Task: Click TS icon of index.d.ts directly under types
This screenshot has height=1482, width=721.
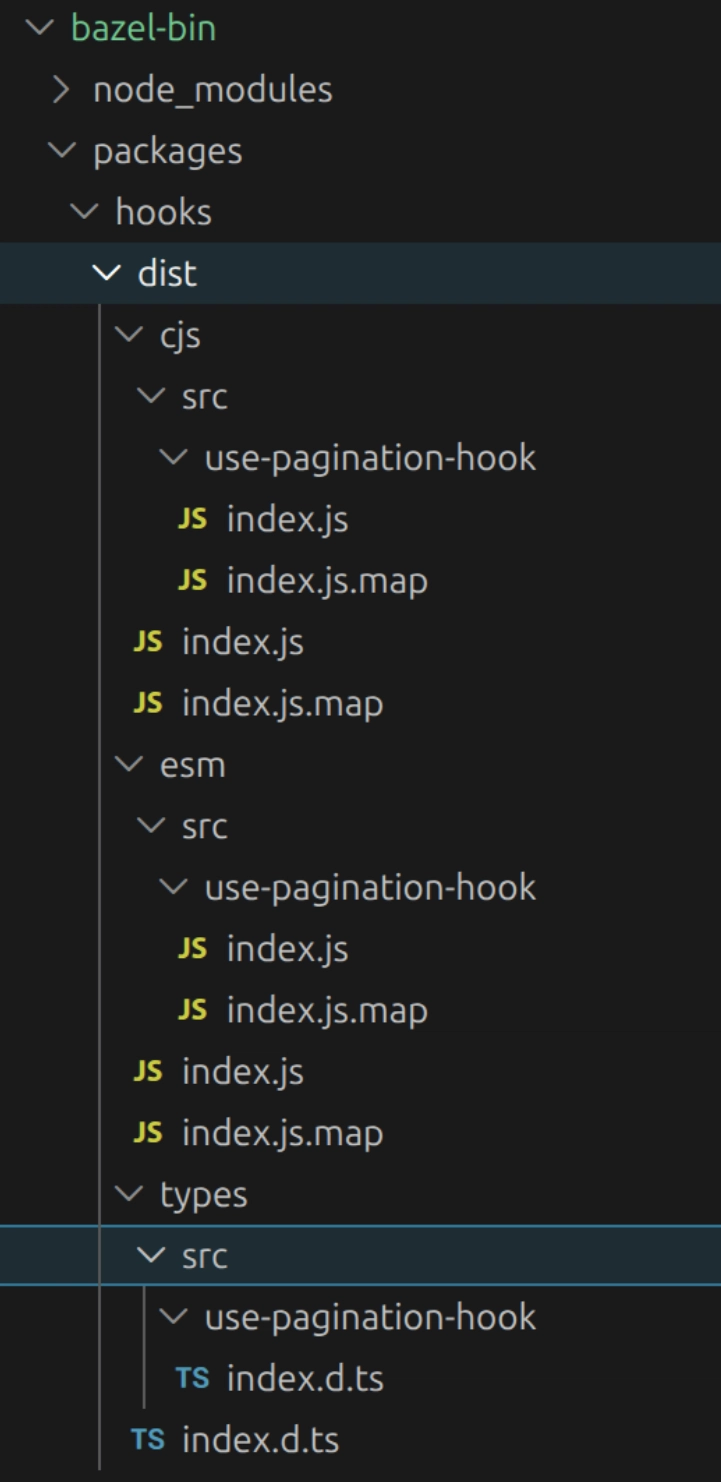Action: 147,1439
